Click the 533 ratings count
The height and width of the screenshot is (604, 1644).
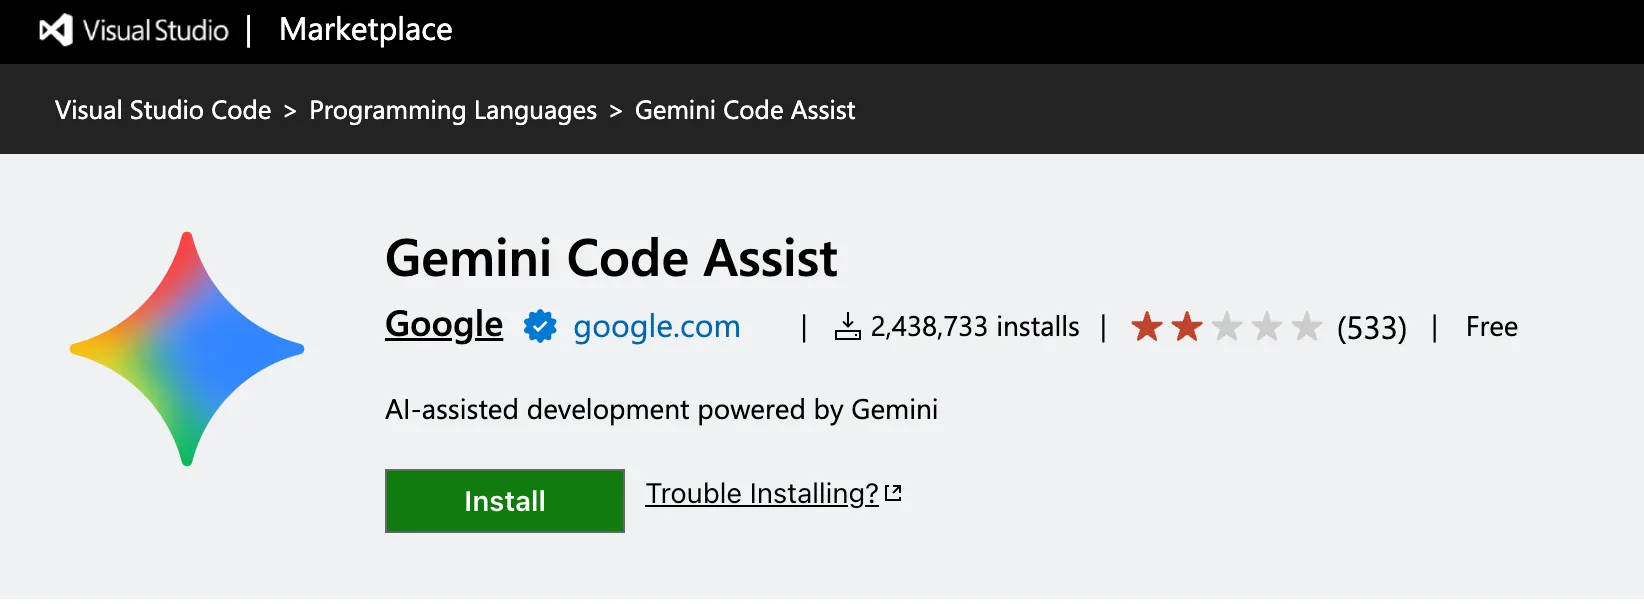[1370, 327]
